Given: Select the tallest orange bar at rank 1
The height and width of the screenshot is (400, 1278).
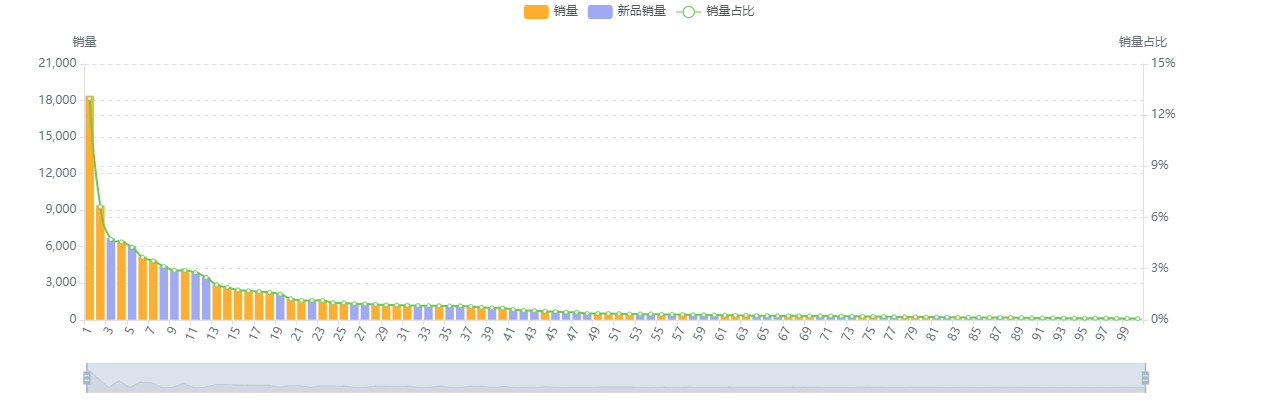Looking at the screenshot, I should [x=90, y=210].
